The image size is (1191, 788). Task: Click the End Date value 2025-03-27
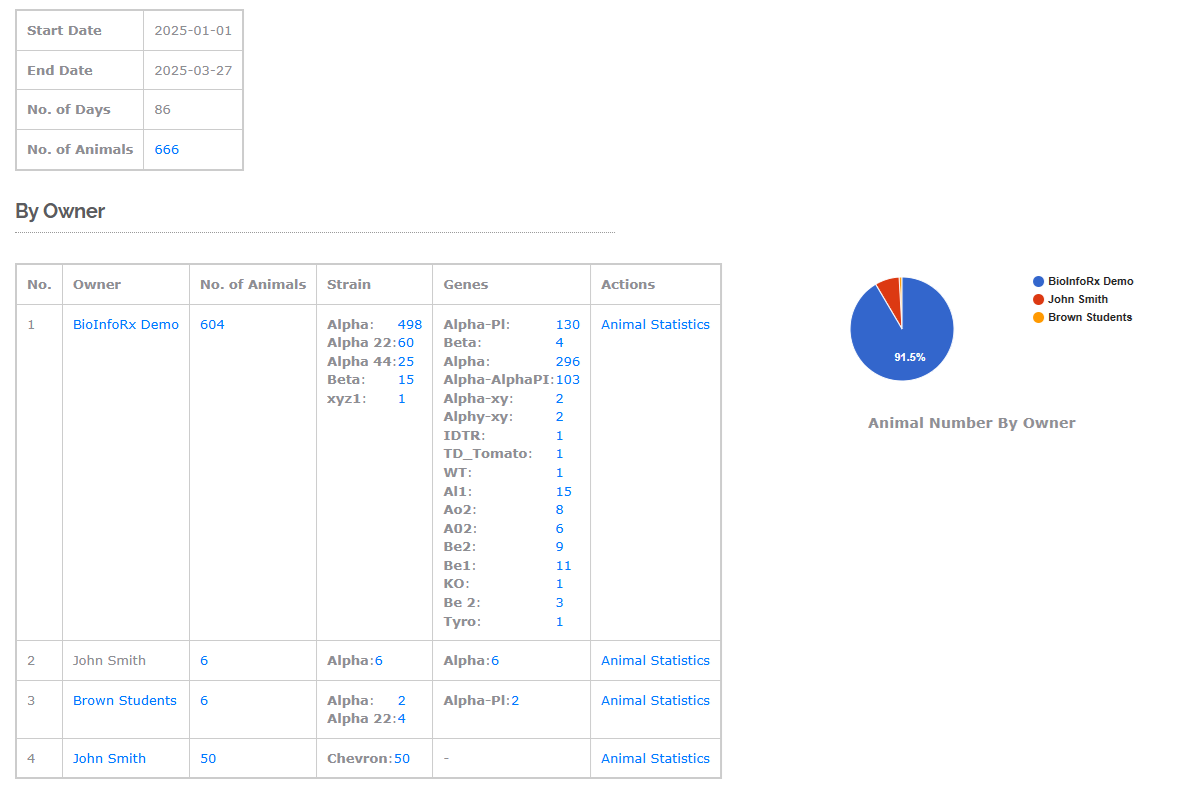[193, 70]
